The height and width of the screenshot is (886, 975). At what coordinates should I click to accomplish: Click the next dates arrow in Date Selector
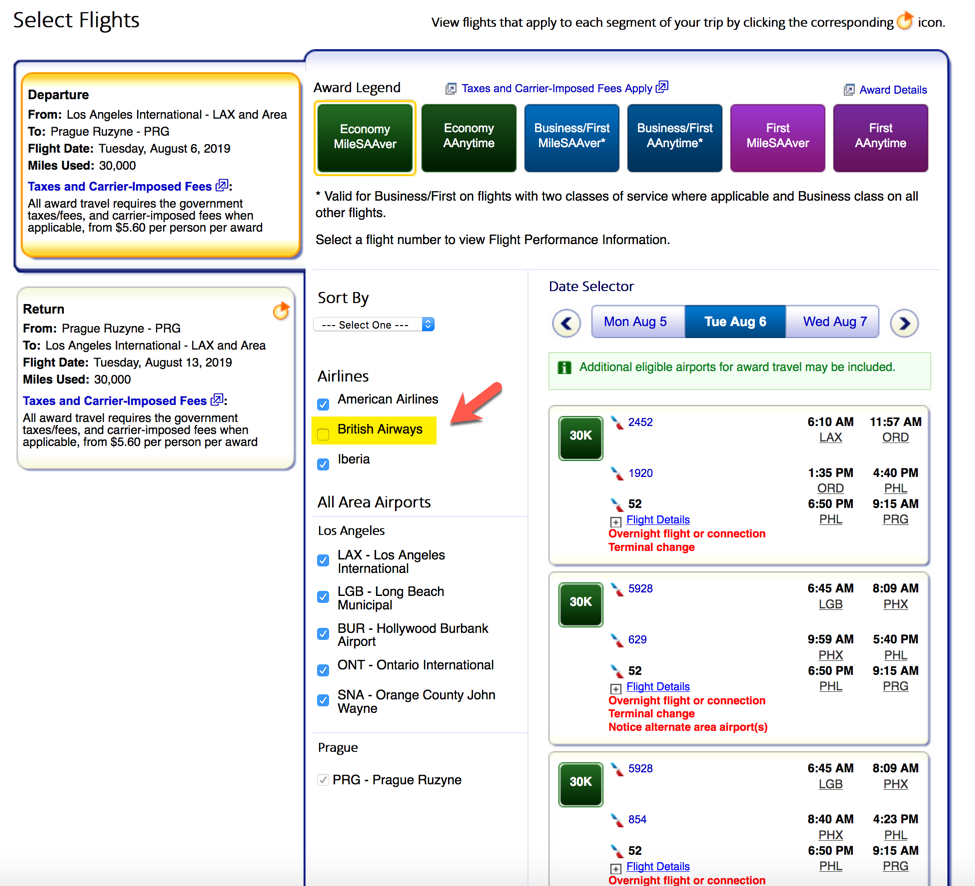[x=904, y=323]
